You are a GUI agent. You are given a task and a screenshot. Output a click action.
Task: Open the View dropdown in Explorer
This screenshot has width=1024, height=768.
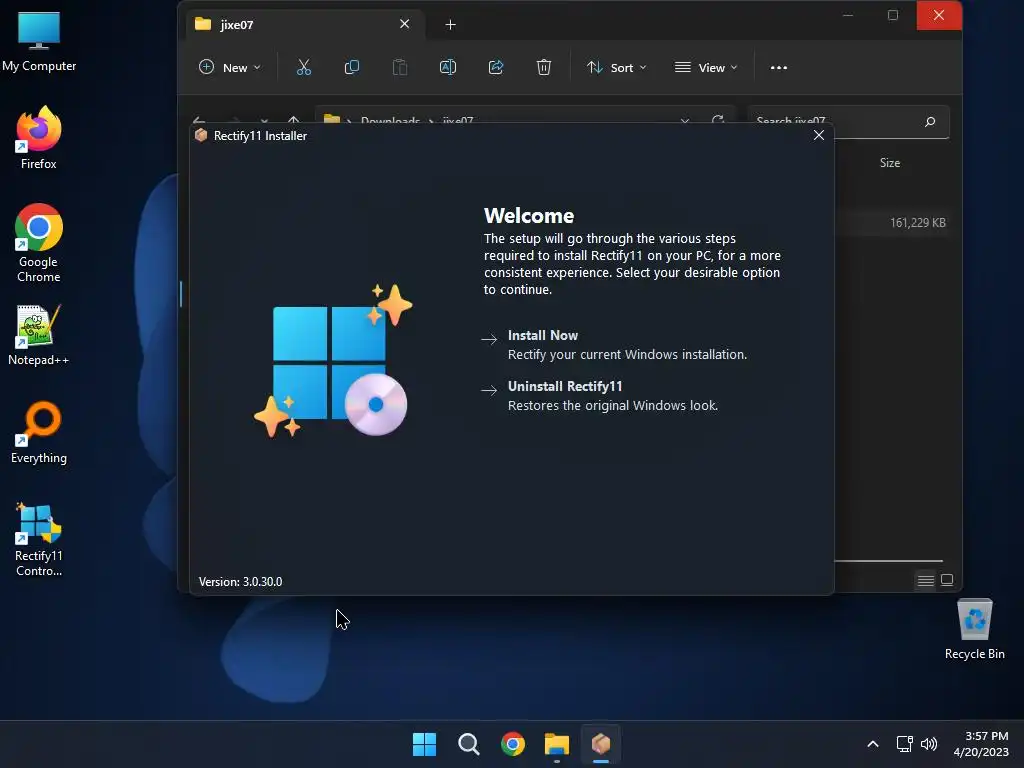pyautogui.click(x=706, y=67)
